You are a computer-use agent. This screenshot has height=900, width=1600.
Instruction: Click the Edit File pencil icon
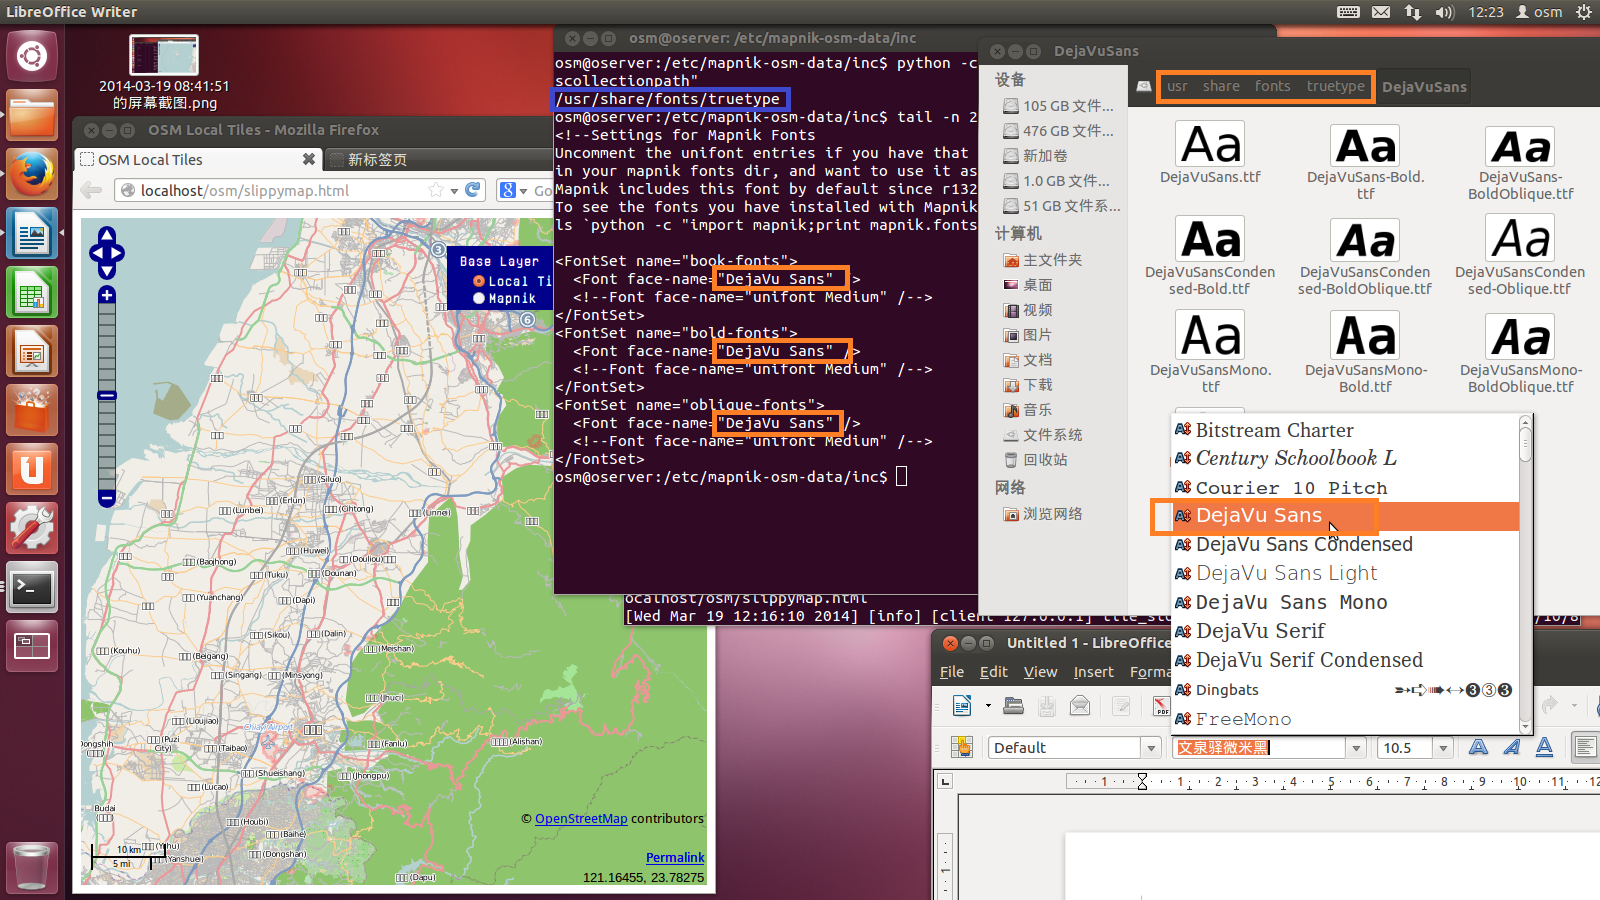1121,706
